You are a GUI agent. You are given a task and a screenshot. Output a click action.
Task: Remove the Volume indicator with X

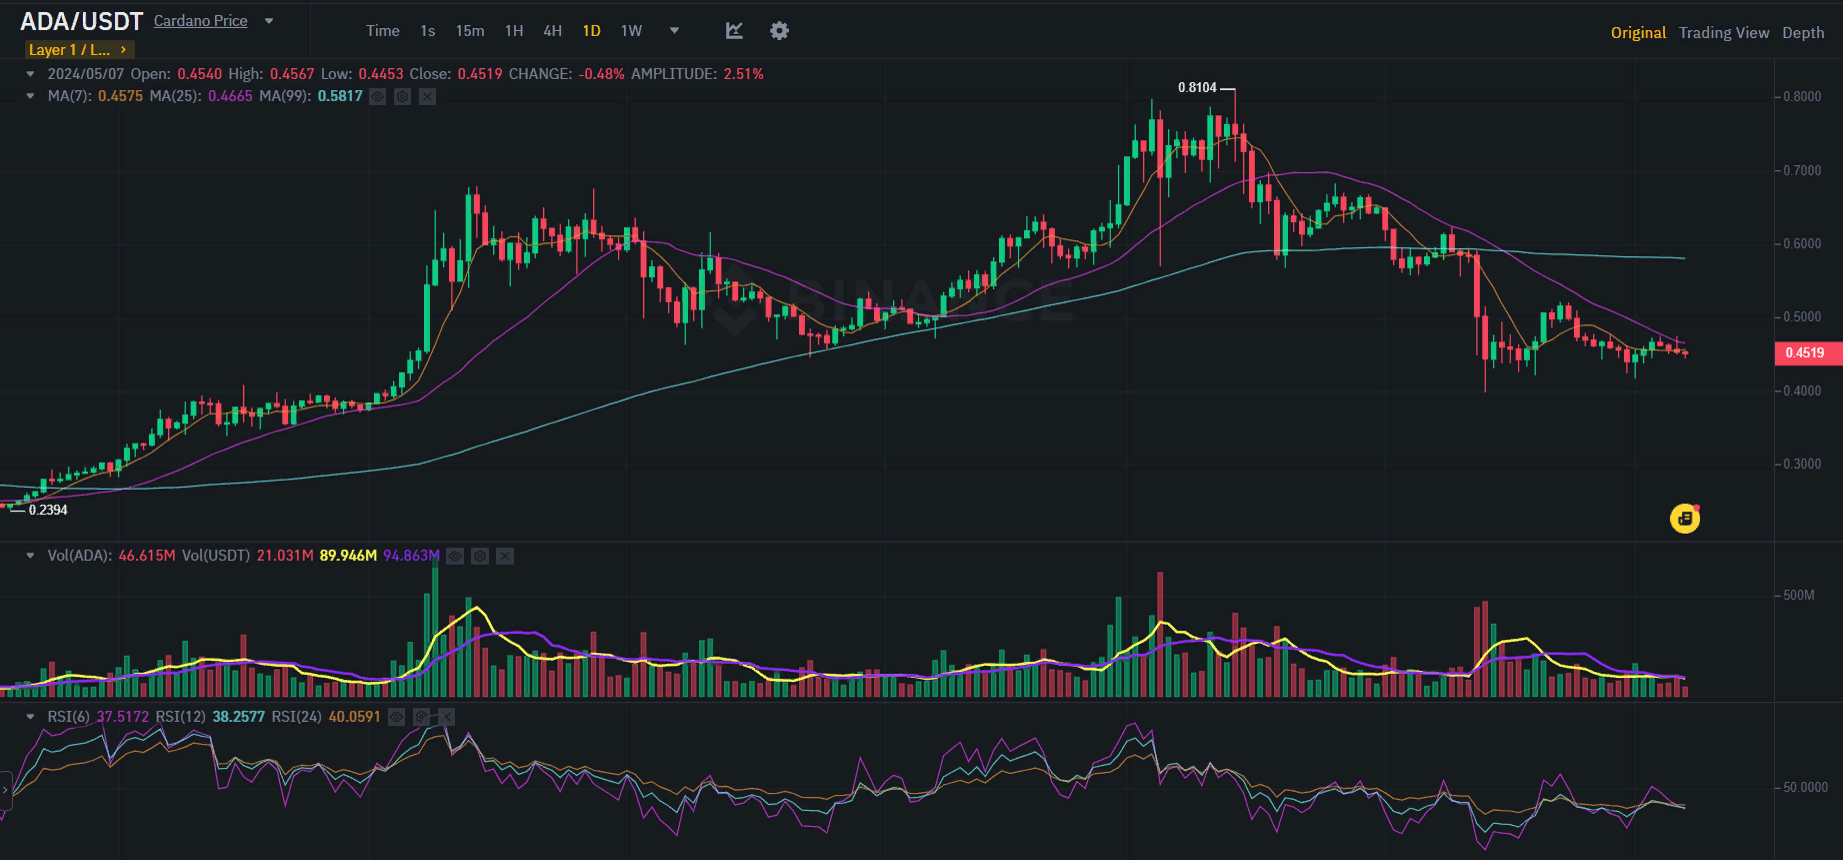pos(505,556)
